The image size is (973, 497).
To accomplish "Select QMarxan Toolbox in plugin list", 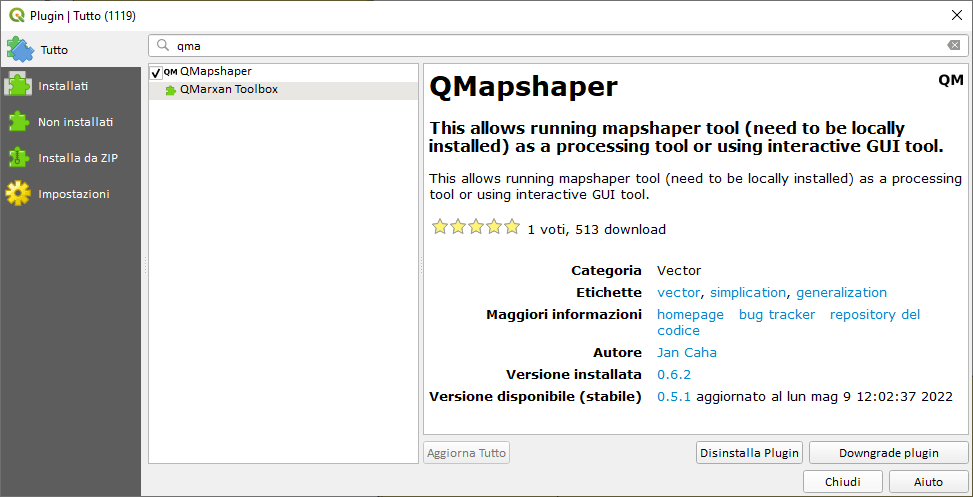I will click(x=228, y=90).
